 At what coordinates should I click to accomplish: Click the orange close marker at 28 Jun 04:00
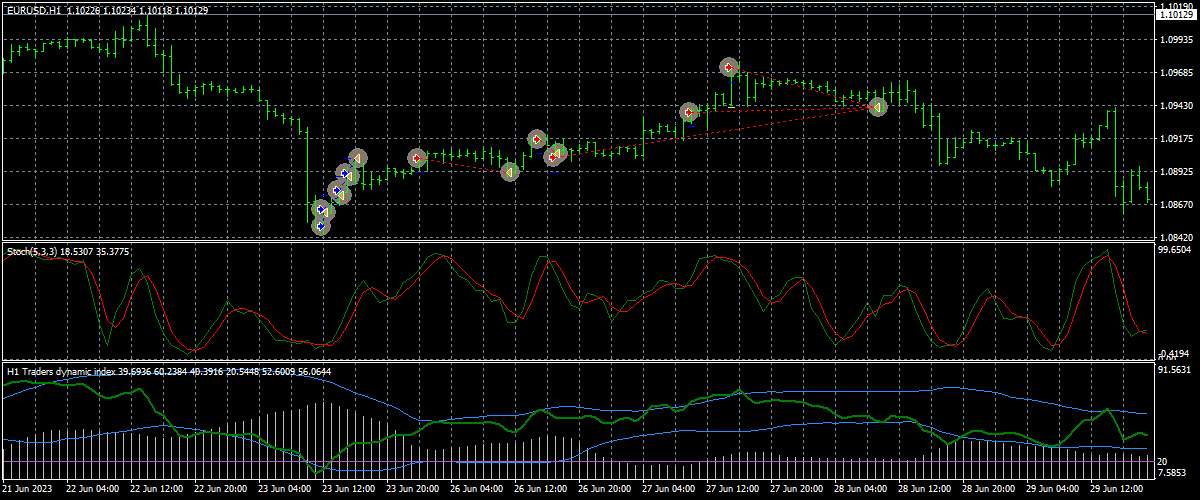(x=878, y=106)
